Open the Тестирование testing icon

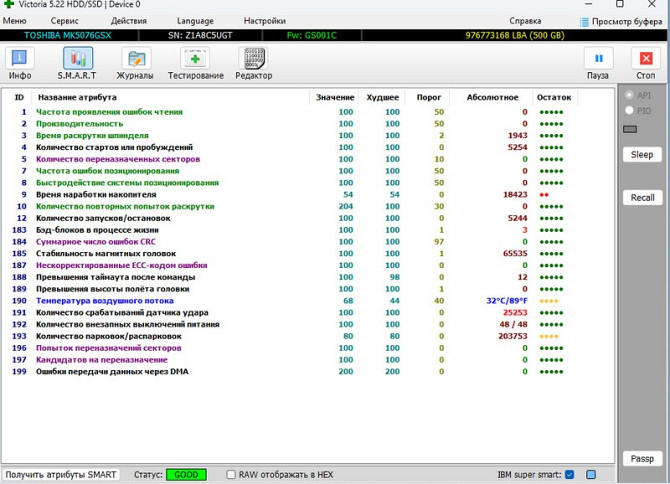pyautogui.click(x=195, y=59)
